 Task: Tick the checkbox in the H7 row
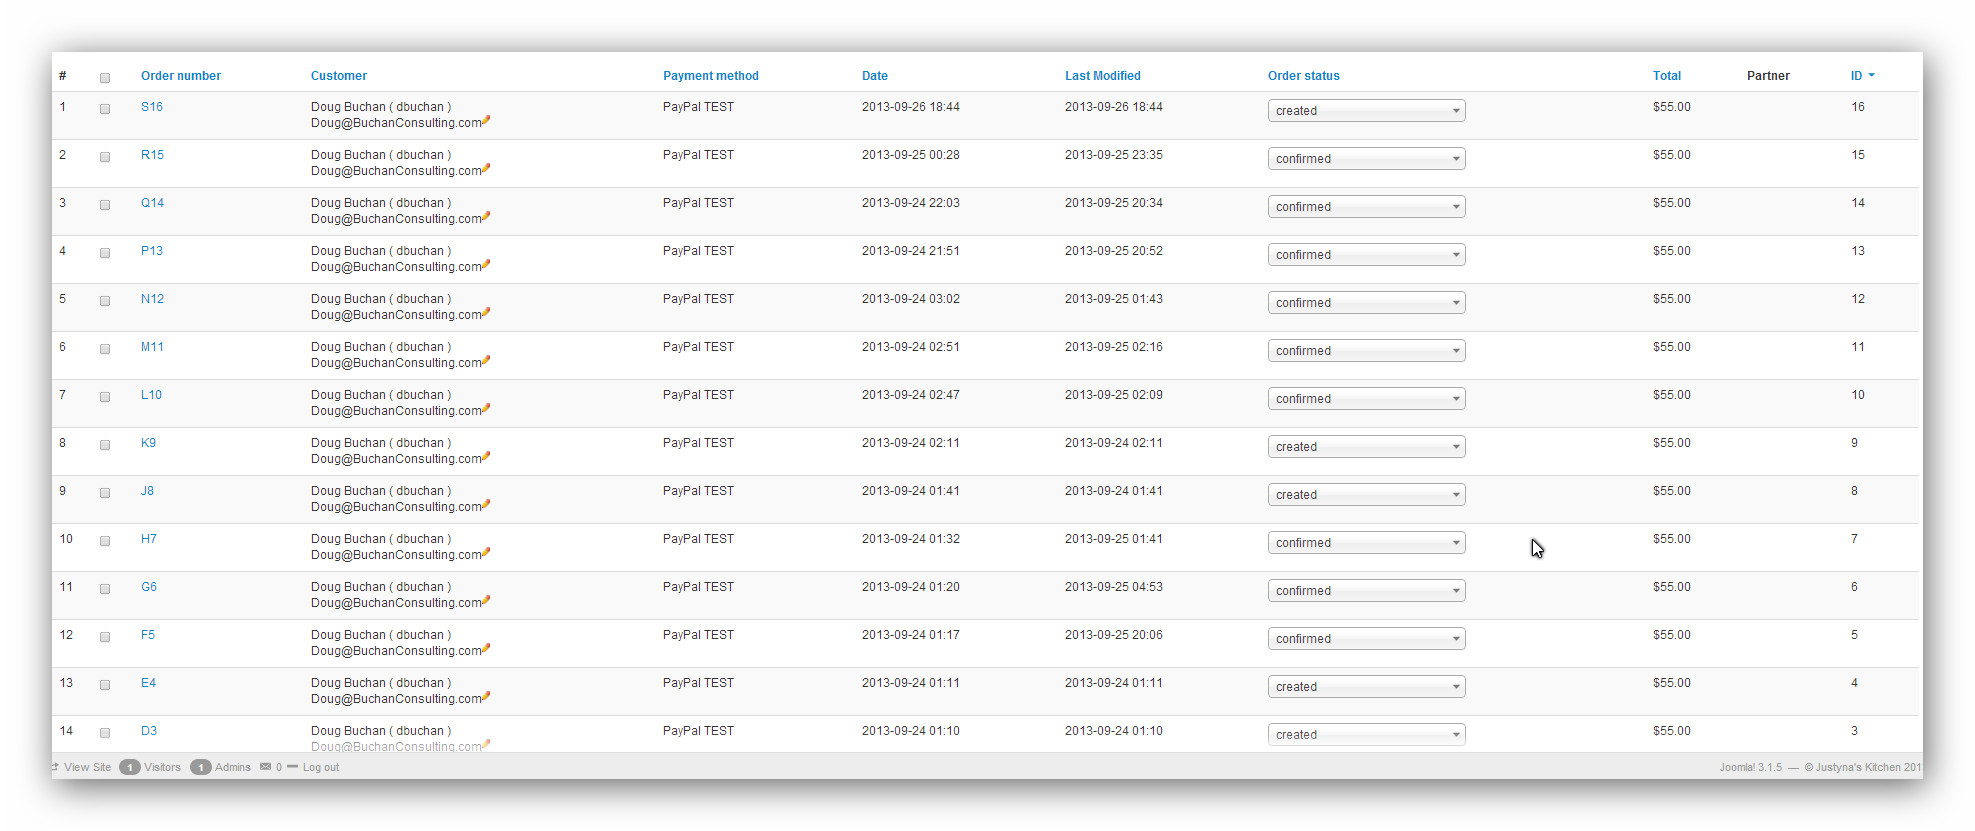click(x=105, y=541)
